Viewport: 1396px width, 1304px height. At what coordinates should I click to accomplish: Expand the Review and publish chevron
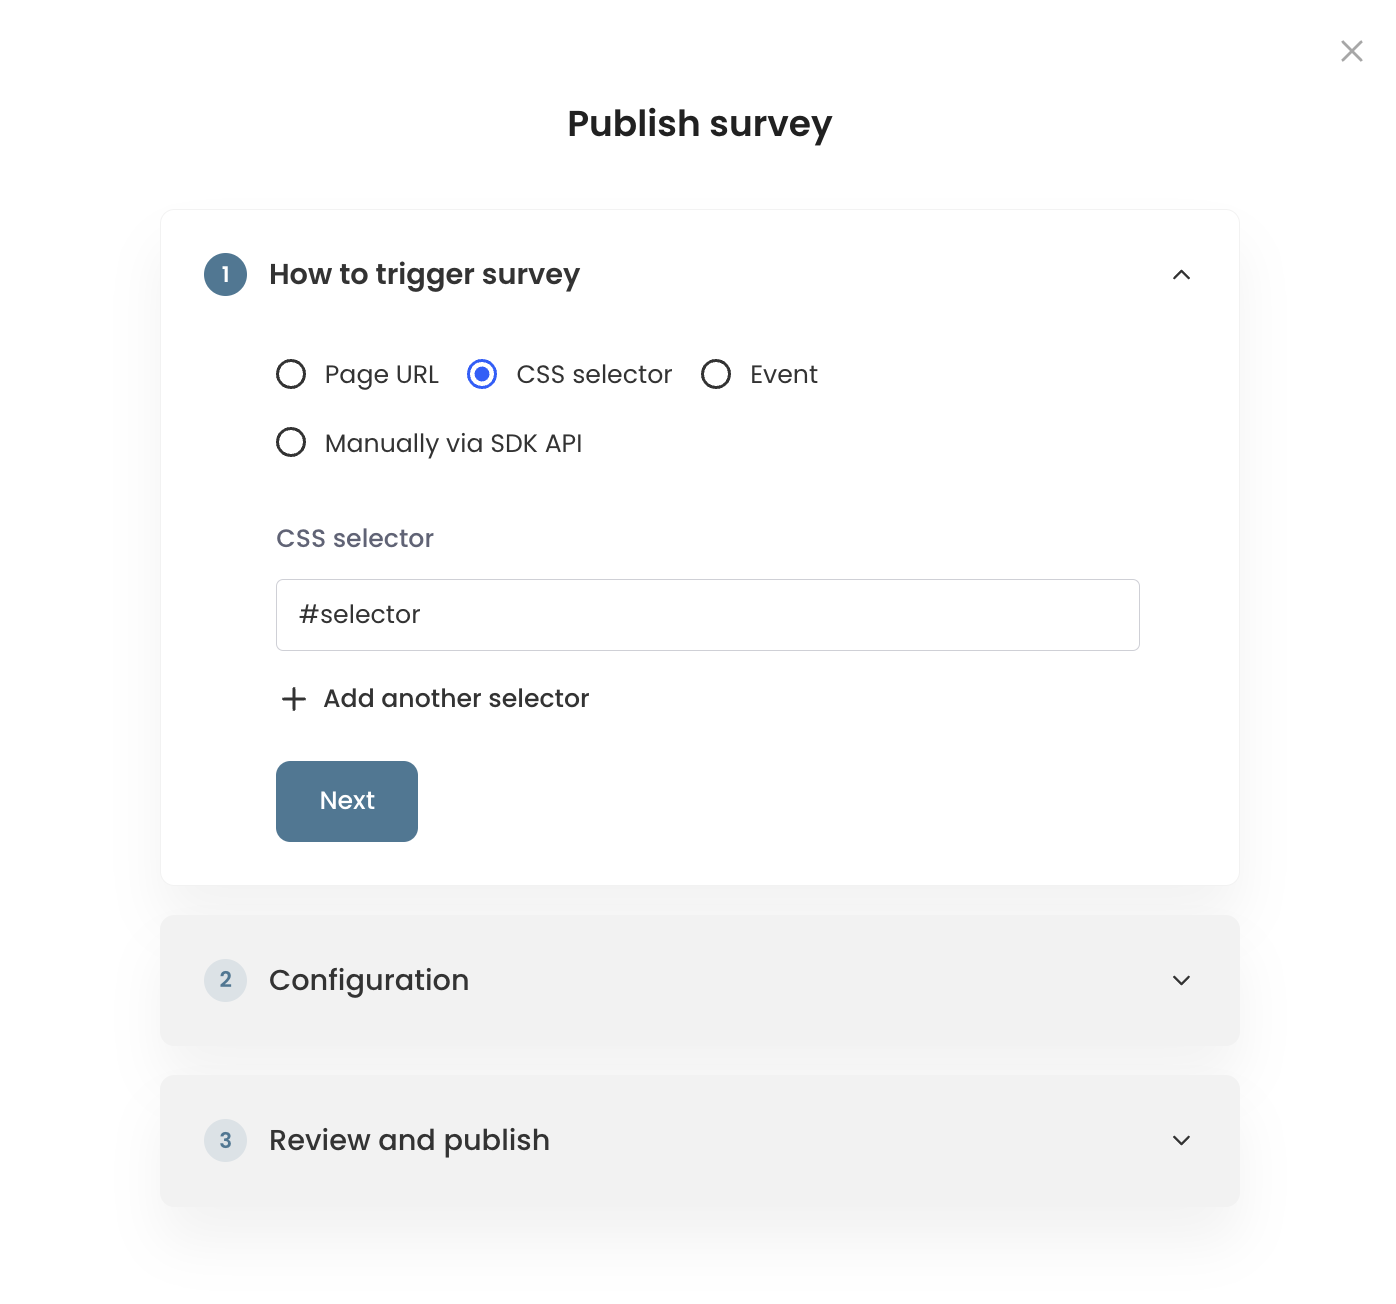1181,1140
